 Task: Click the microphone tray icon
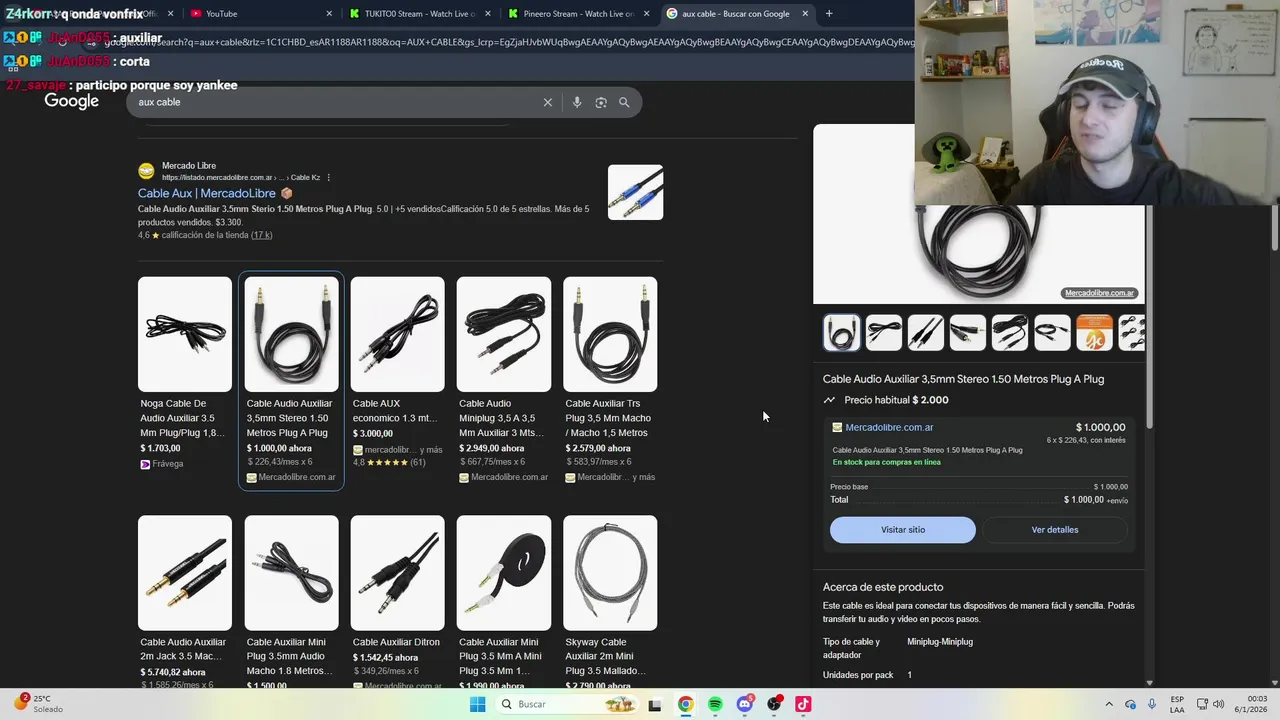[1150, 704]
